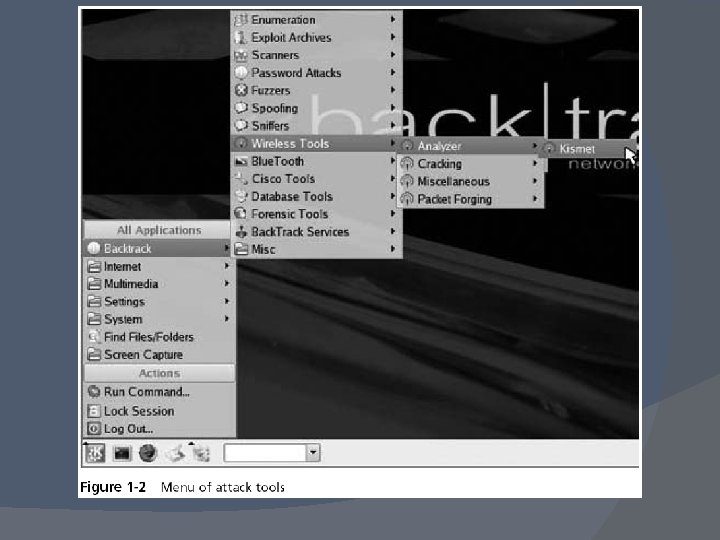The height and width of the screenshot is (540, 720).
Task: Click the K menu taskbar button
Action: 96,453
